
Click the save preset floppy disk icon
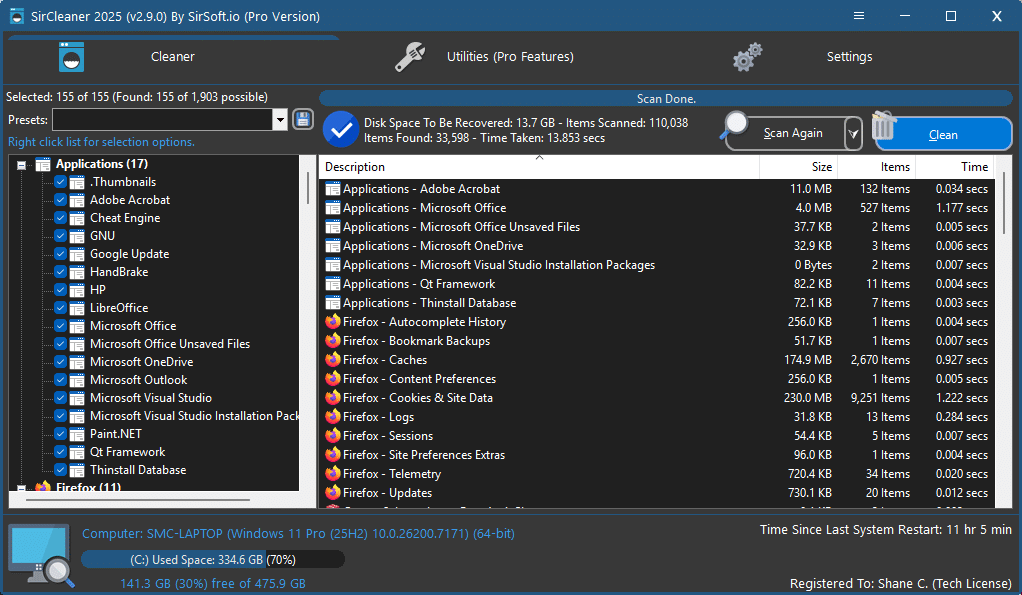click(303, 120)
